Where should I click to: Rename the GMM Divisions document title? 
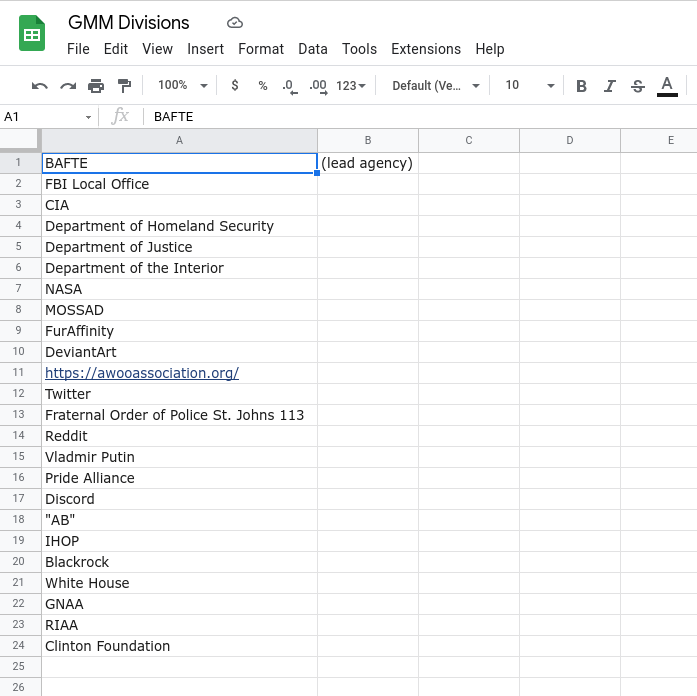pos(128,23)
